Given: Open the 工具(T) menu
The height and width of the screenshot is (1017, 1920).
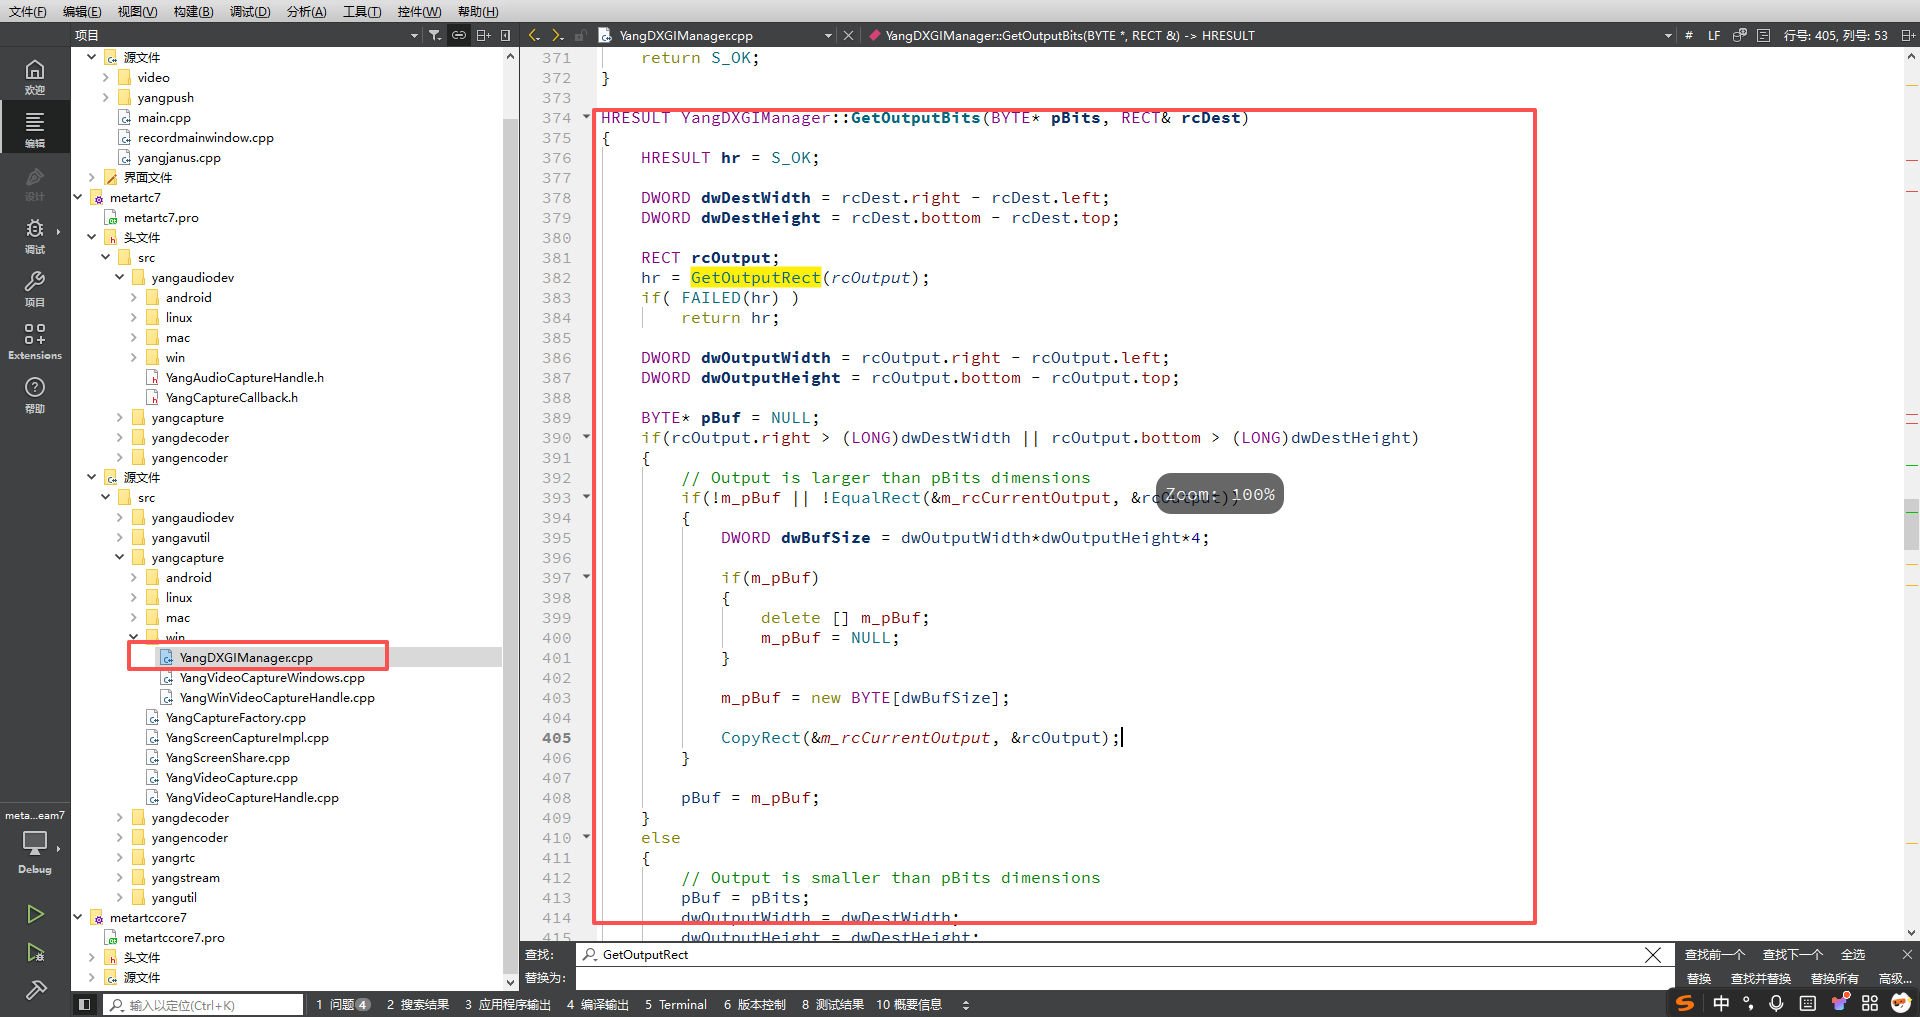Looking at the screenshot, I should coord(362,11).
